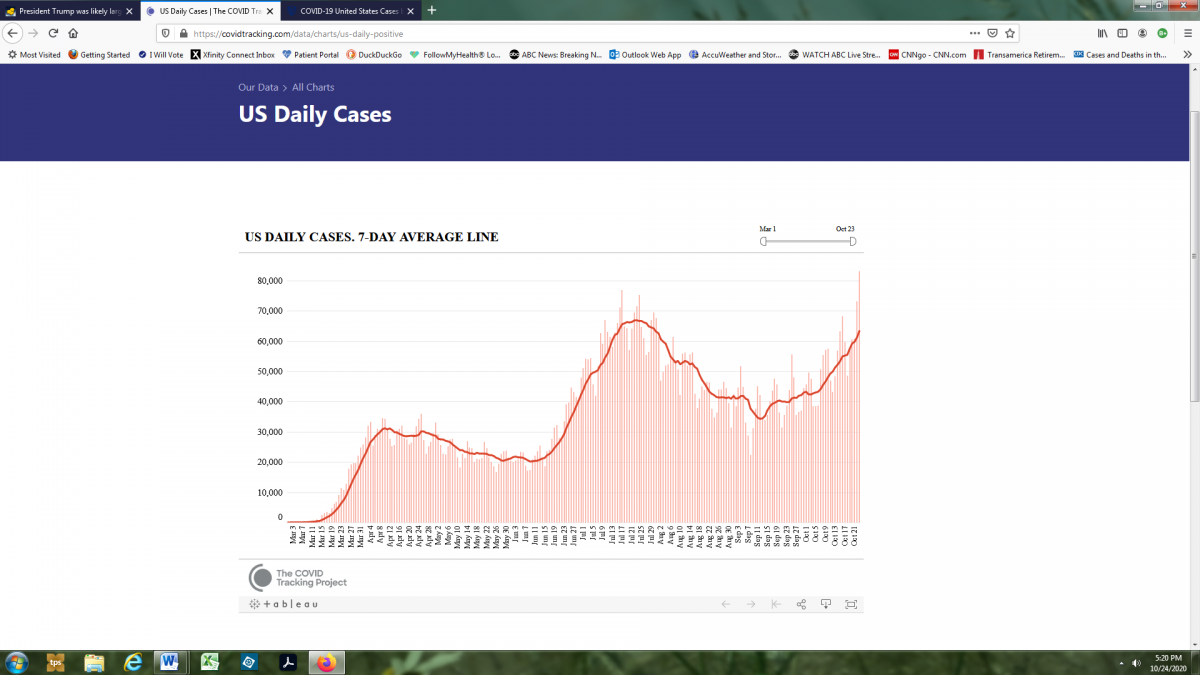Open the All Charts breadcrumb link
The height and width of the screenshot is (675, 1200).
pyautogui.click(x=313, y=88)
